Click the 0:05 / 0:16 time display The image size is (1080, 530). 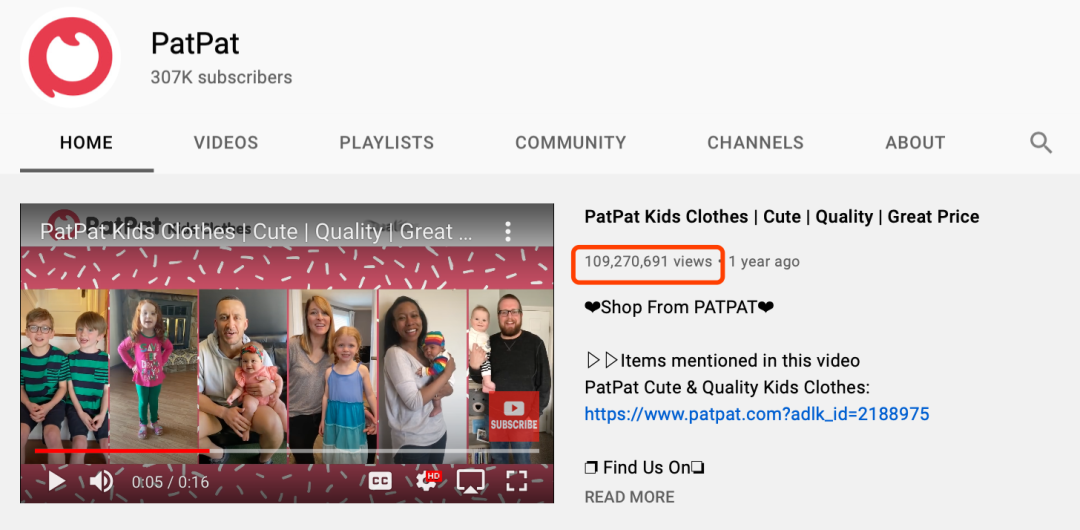click(170, 482)
